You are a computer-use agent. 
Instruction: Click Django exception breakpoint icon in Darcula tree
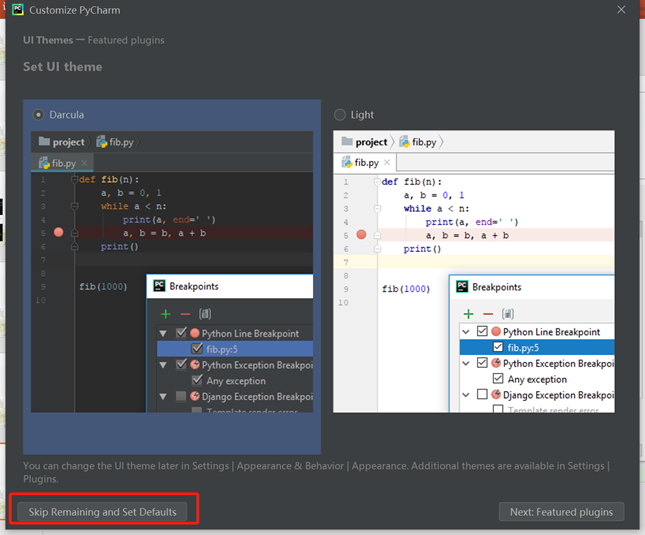tap(195, 396)
